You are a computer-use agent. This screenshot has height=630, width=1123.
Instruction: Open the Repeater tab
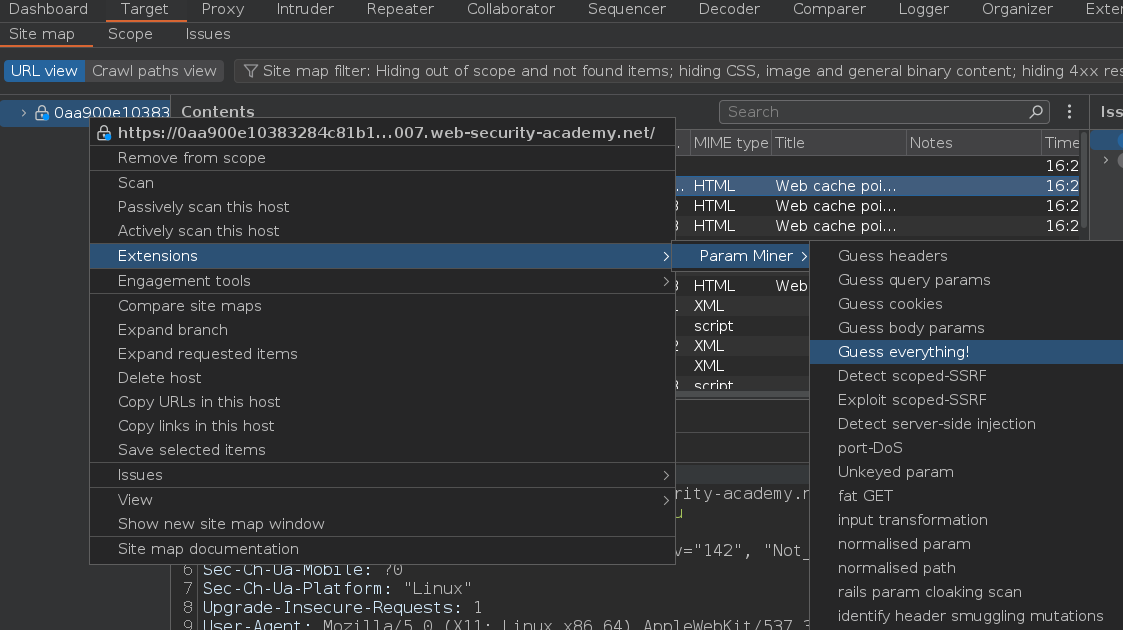pyautogui.click(x=400, y=9)
